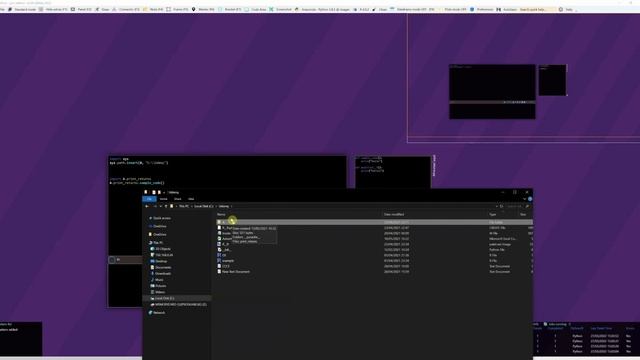The height and width of the screenshot is (360, 640).
Task: Click the large code area importing sys
Action: 227,172
